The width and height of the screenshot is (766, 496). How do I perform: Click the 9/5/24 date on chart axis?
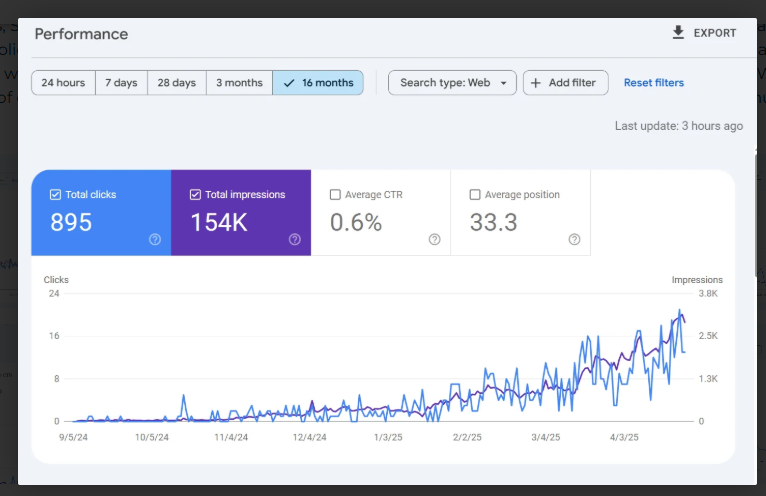coord(73,437)
